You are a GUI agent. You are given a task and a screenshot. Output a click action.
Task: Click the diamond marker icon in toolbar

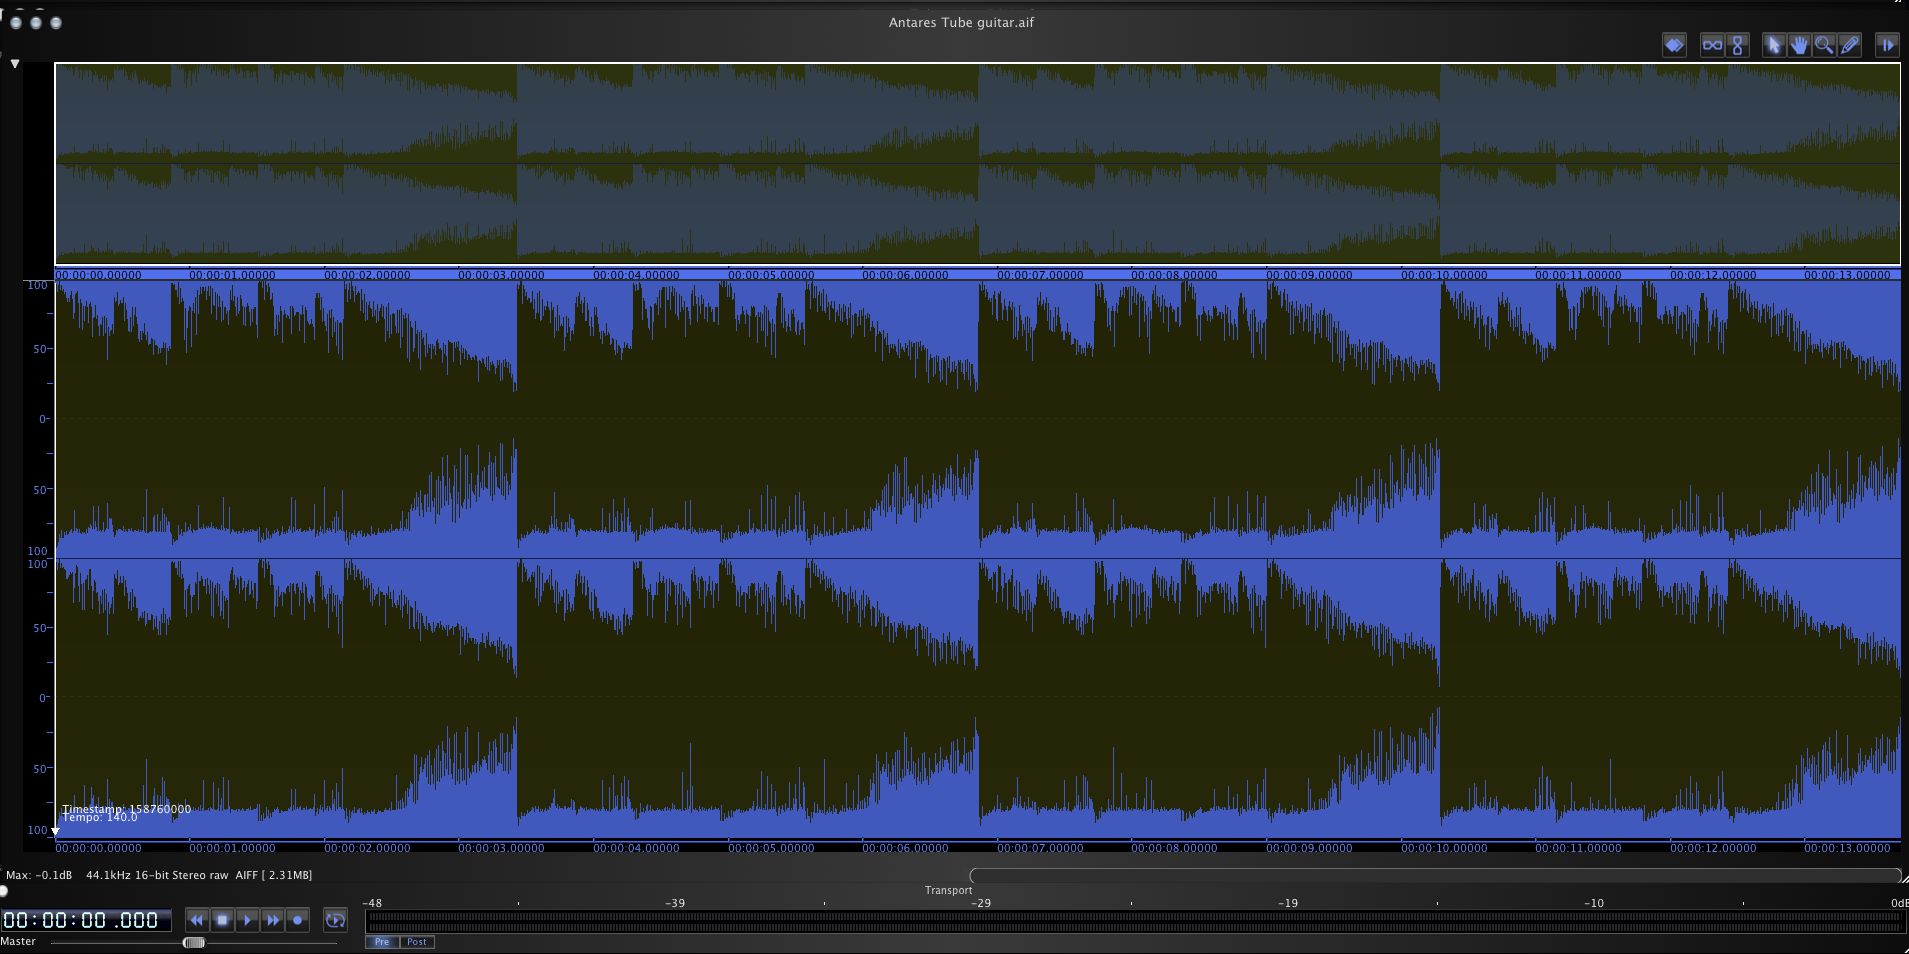1674,45
